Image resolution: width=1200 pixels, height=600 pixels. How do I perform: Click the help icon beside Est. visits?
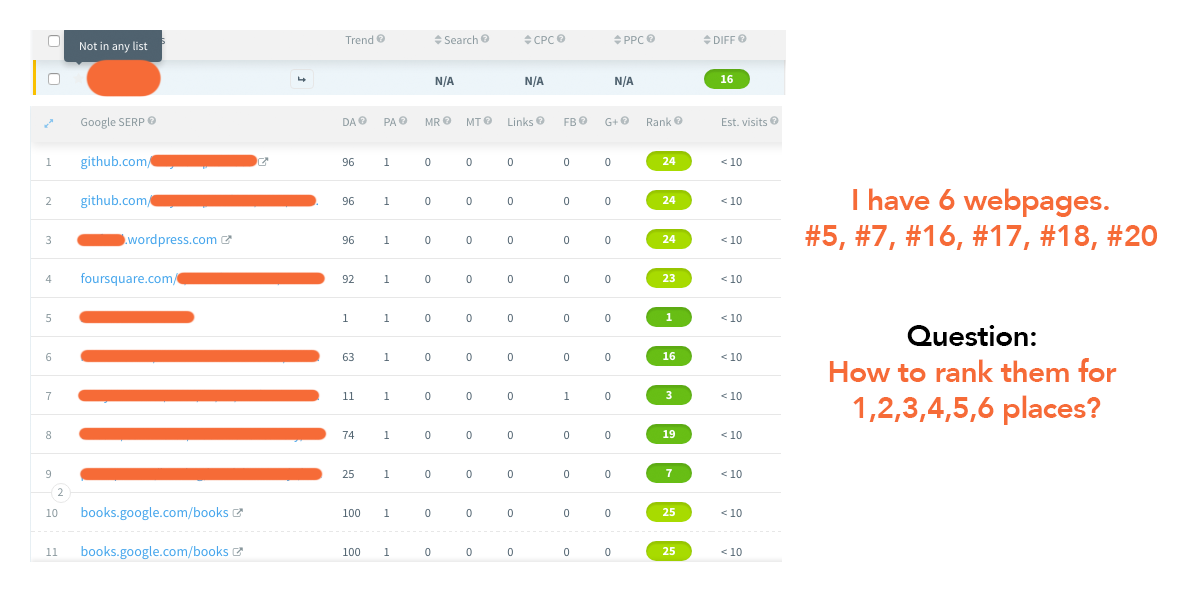click(773, 121)
